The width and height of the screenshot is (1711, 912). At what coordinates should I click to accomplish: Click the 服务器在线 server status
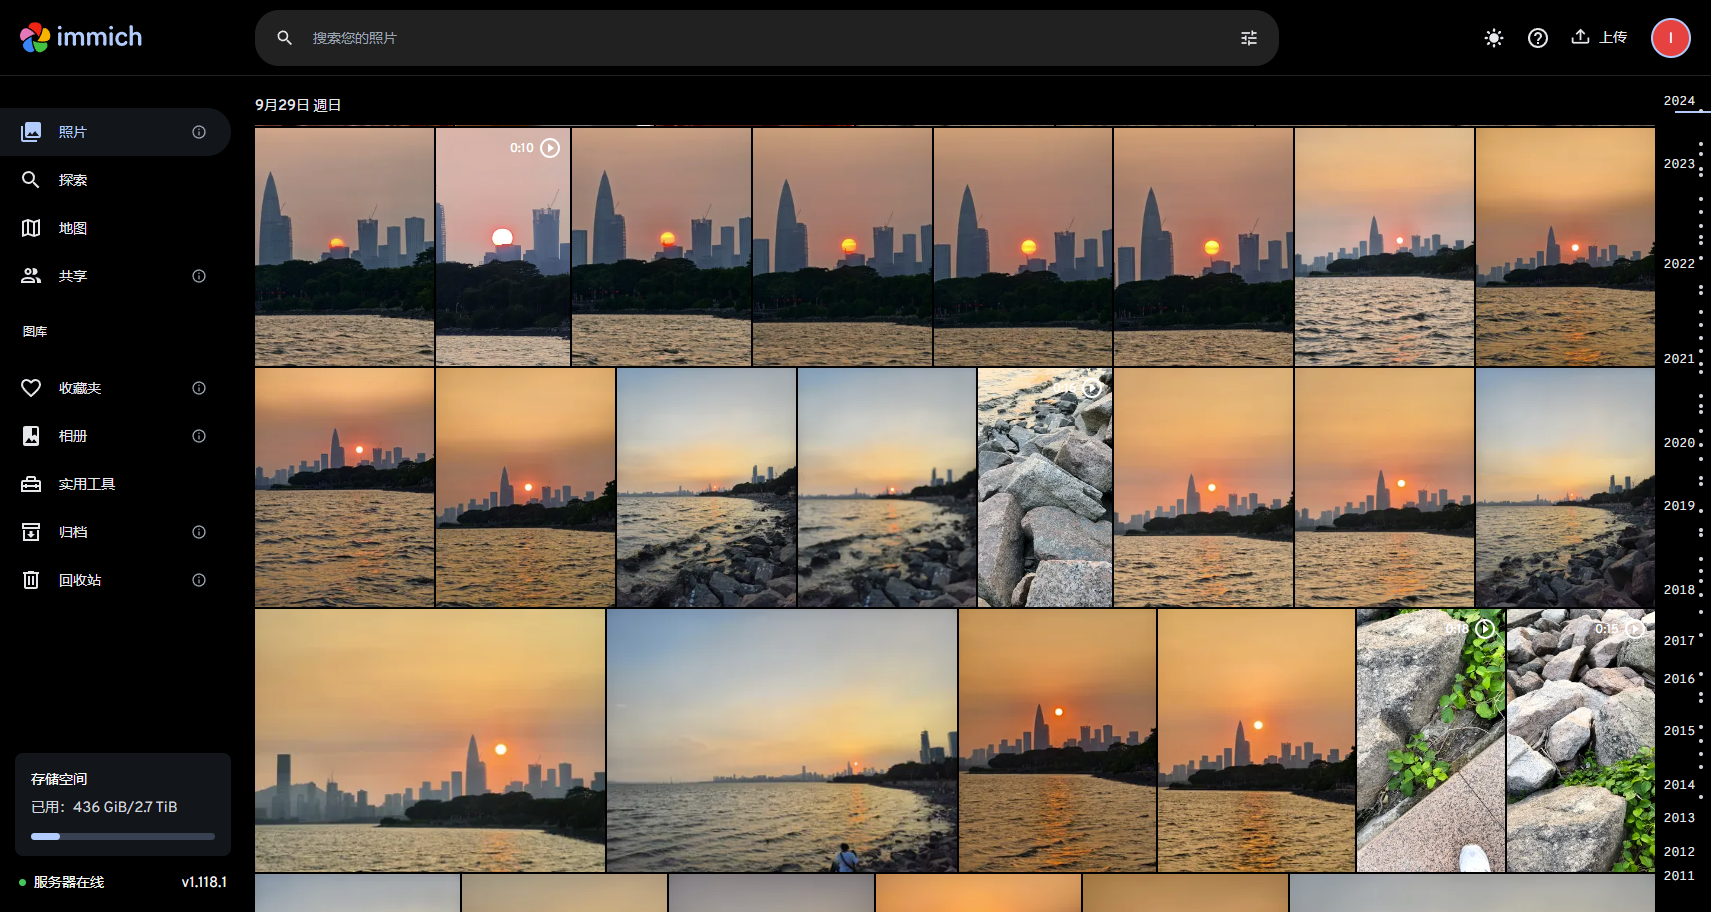point(69,882)
